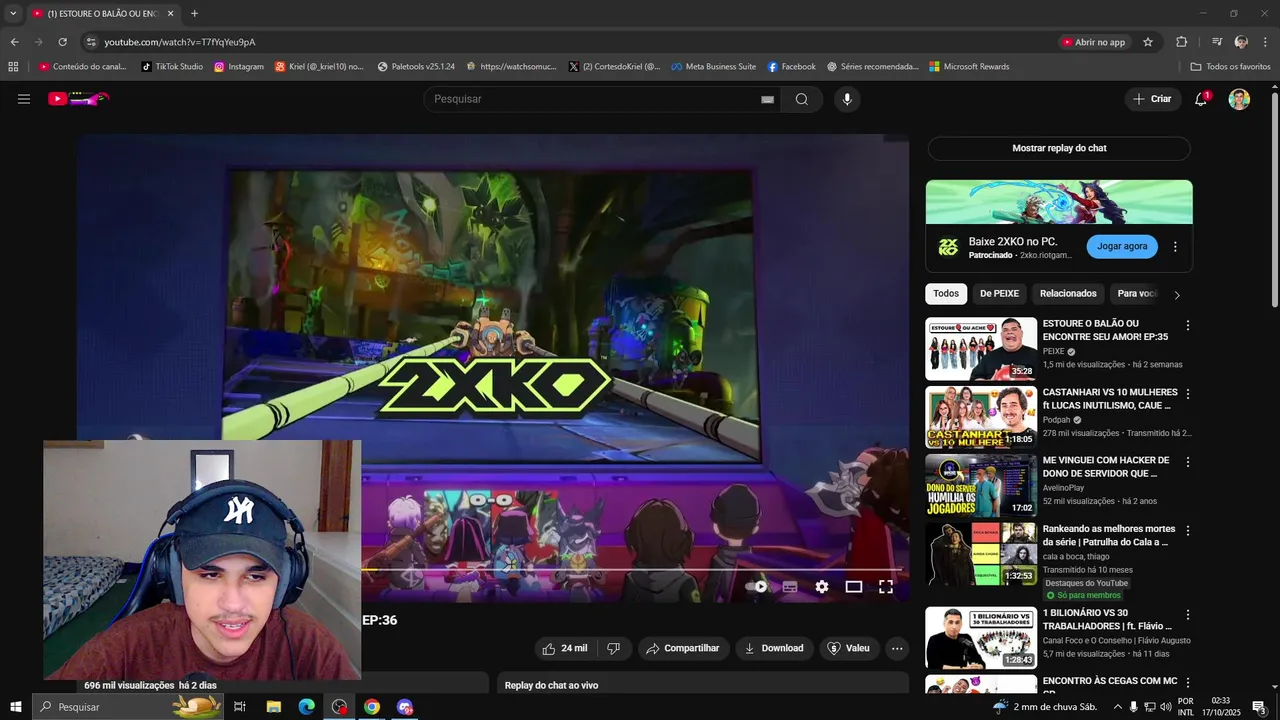Screen dimensions: 1280x720
Task: Open video player settings gear
Action: [822, 587]
